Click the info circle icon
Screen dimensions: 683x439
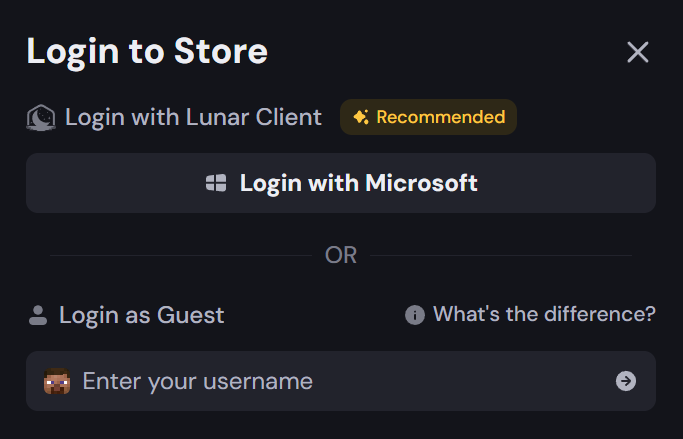point(415,314)
